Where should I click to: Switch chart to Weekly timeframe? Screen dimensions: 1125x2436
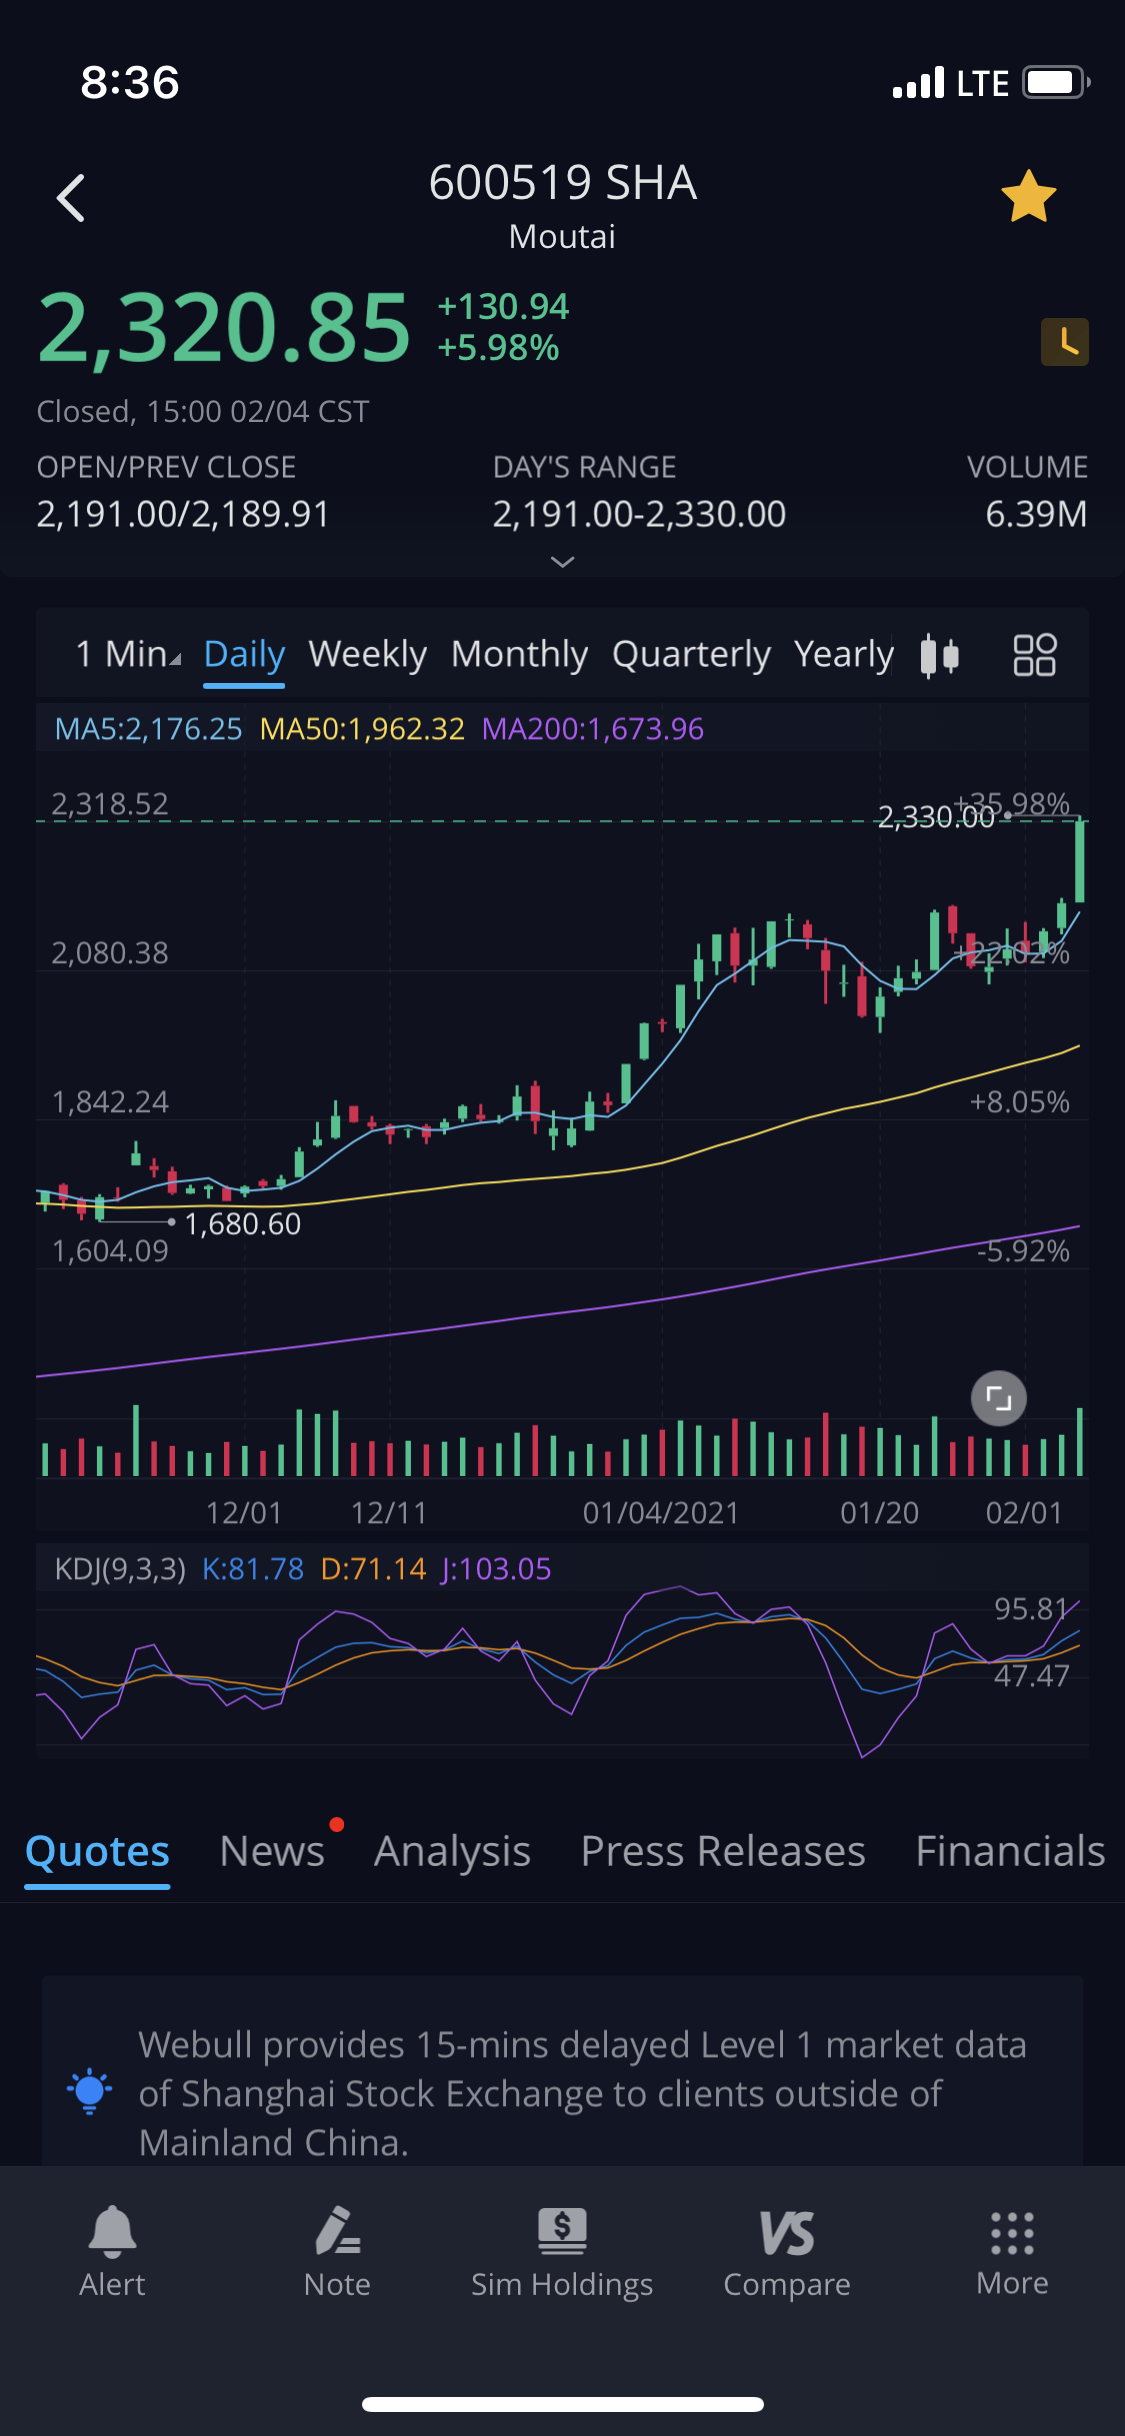pyautogui.click(x=367, y=654)
